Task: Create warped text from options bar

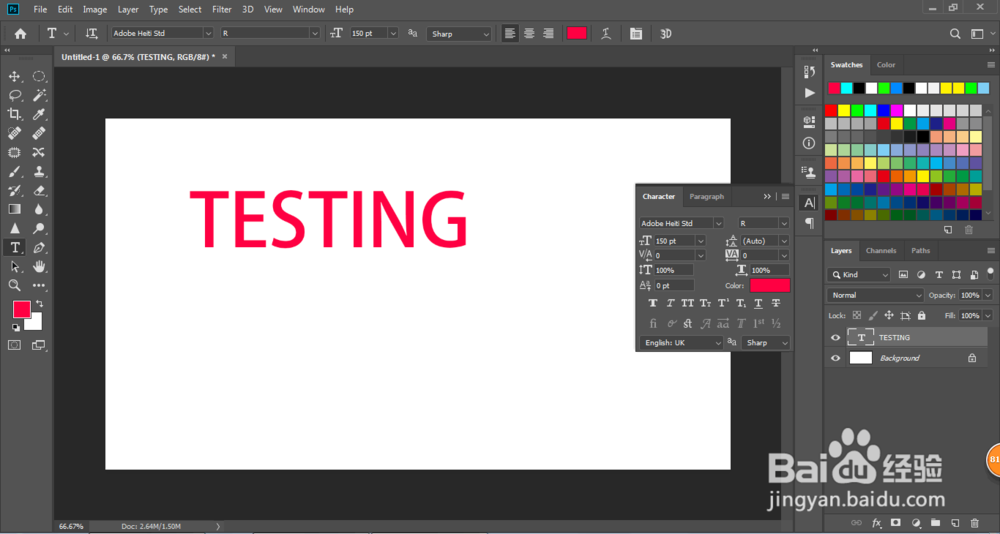Action: click(606, 34)
